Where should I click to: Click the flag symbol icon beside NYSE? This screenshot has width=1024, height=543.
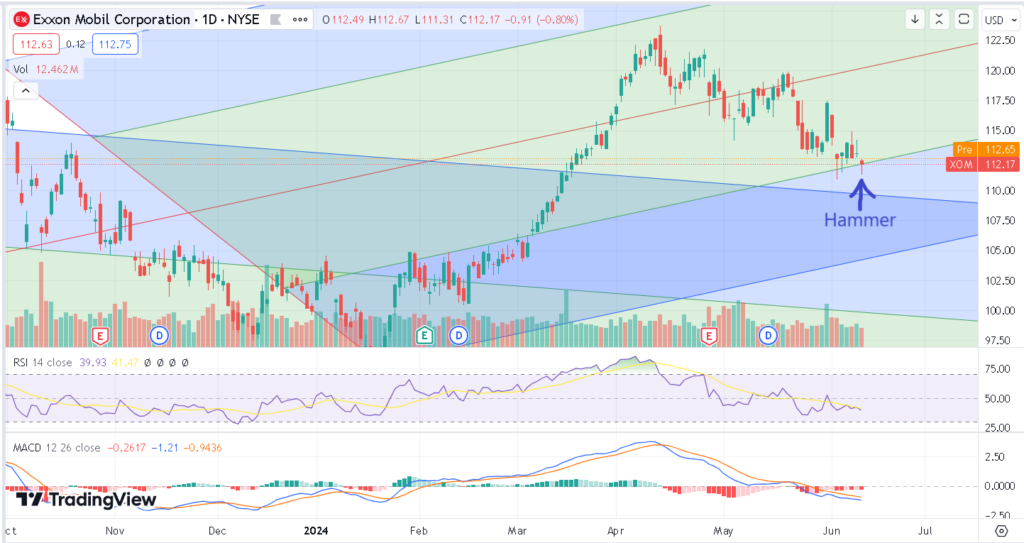[276, 20]
